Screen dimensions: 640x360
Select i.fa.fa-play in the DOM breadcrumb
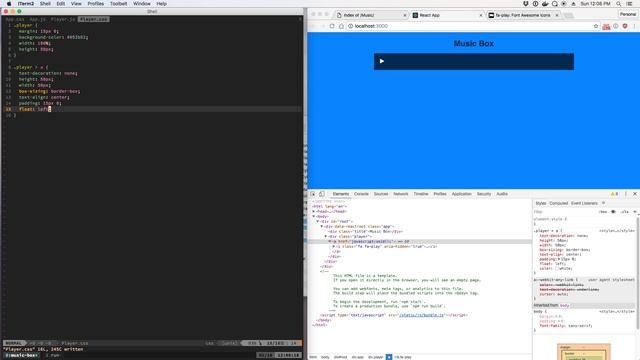click(403, 357)
